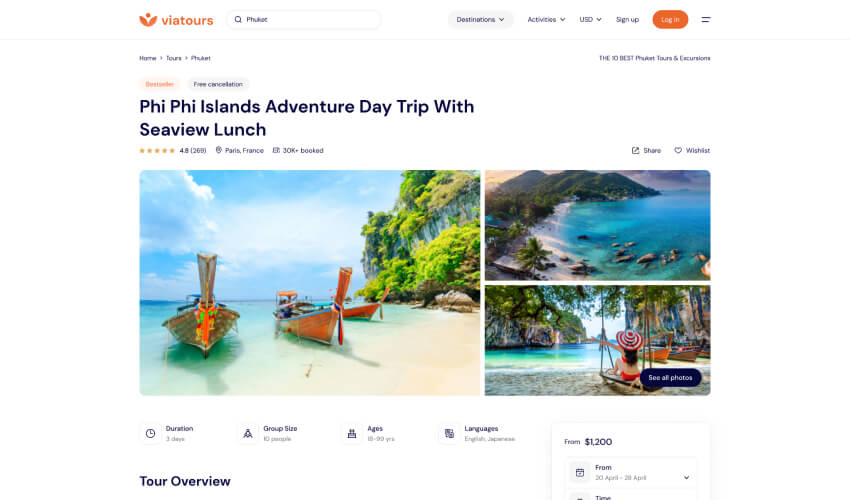Click the Sign up link
This screenshot has height=500, width=850.
627,20
